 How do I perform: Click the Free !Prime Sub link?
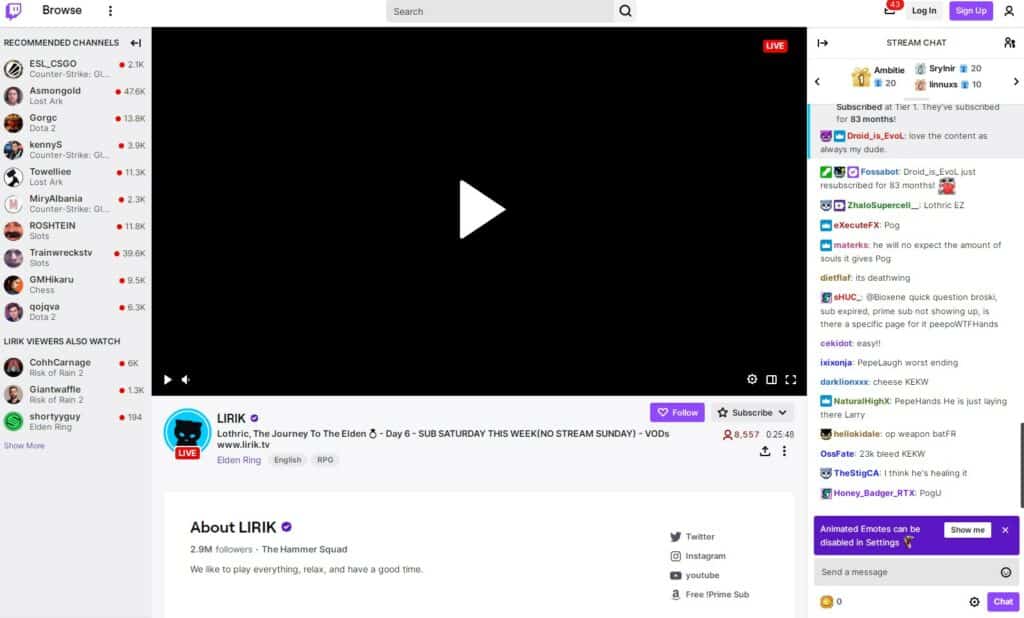coord(709,594)
